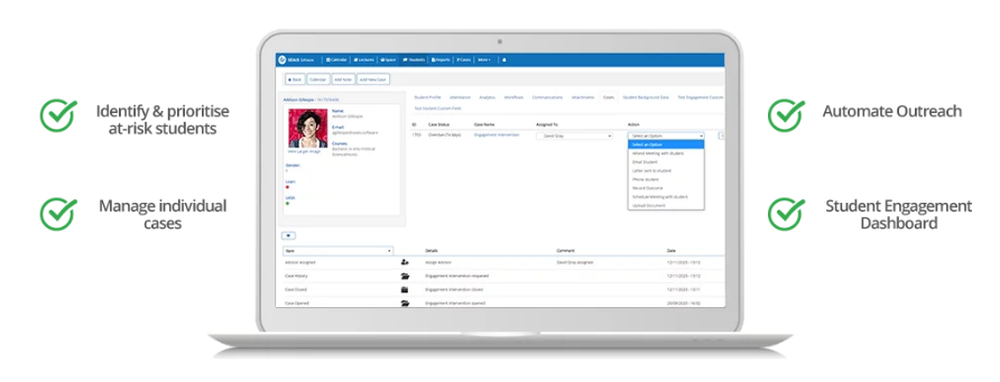Click the Overdue case status text

point(445,135)
